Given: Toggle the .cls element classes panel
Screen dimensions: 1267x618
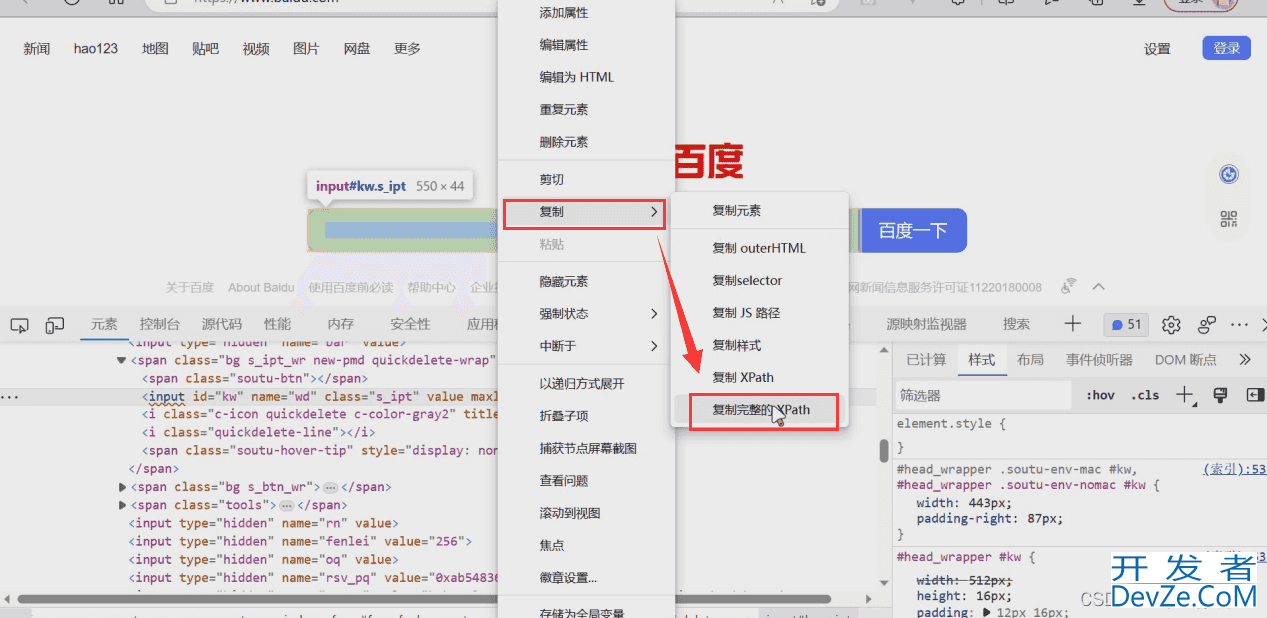Looking at the screenshot, I should 1146,395.
